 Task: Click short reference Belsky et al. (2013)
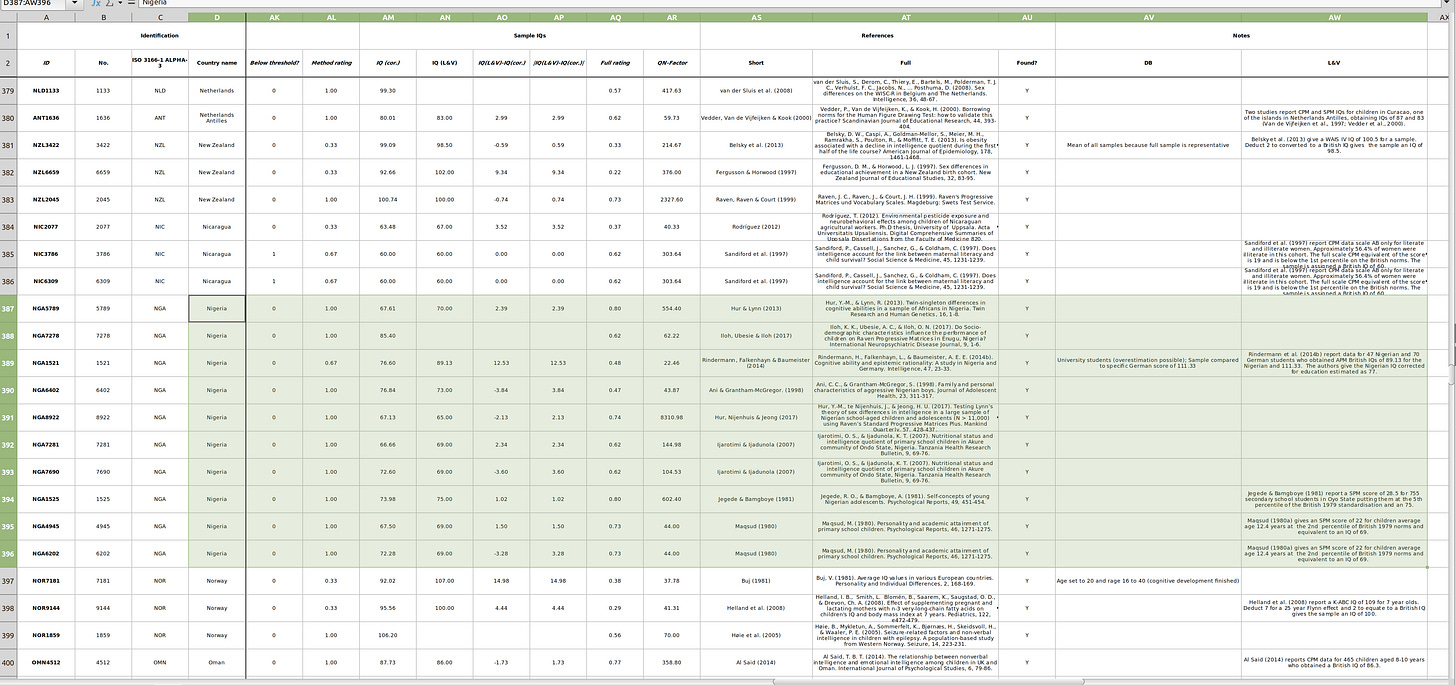[756, 145]
